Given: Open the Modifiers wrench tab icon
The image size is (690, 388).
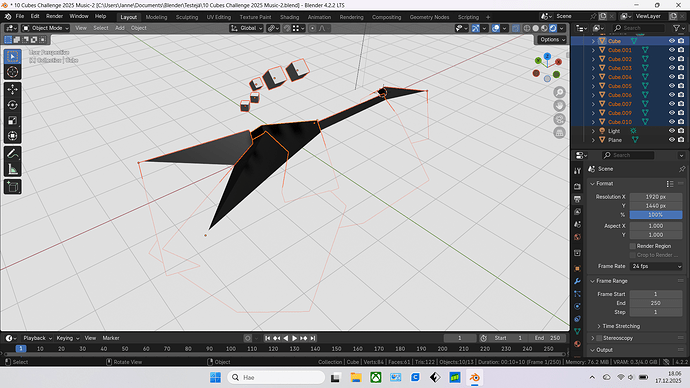Looking at the screenshot, I should [x=577, y=281].
